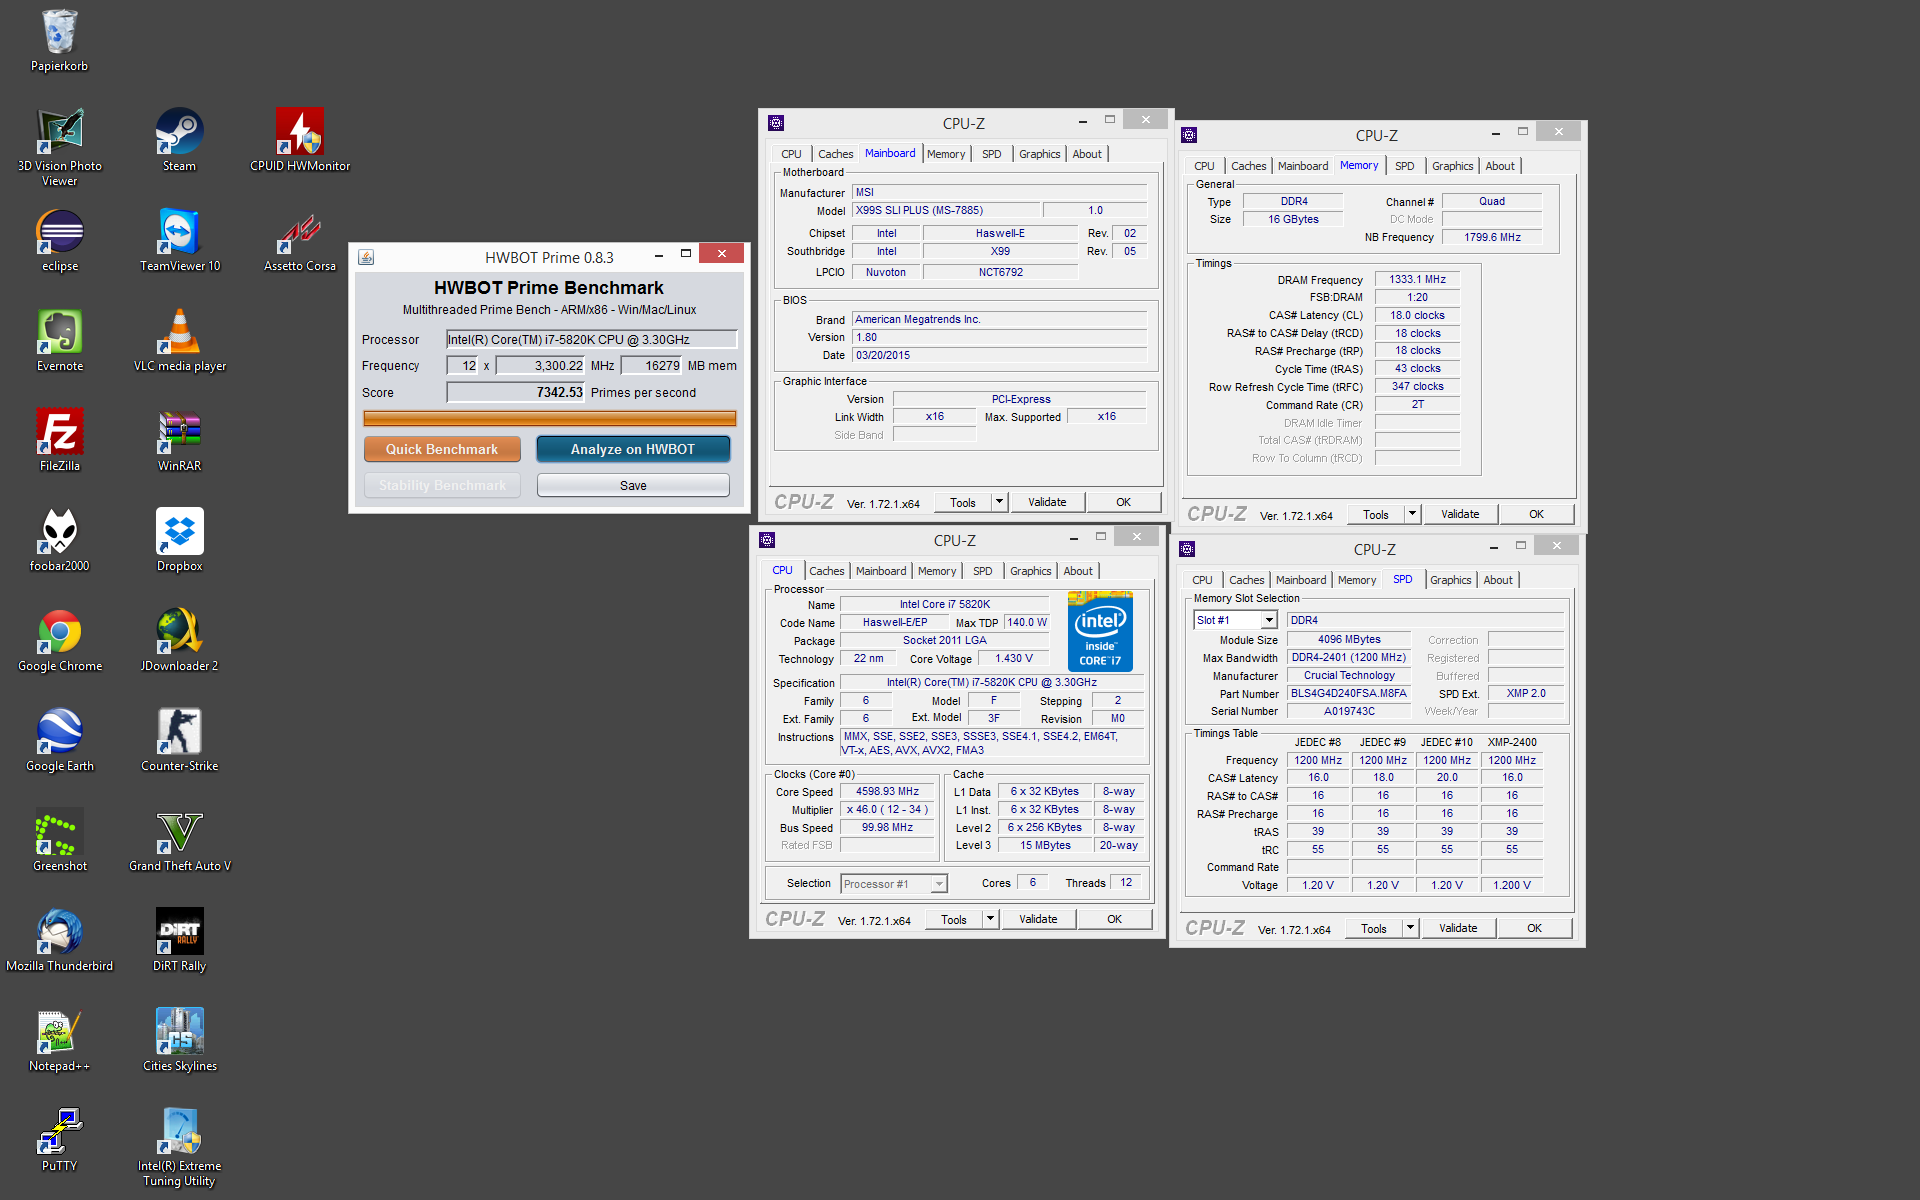Expand Tools dropdown arrow in Mainboard CPU-Z window
This screenshot has height=1200, width=1920.
(999, 502)
